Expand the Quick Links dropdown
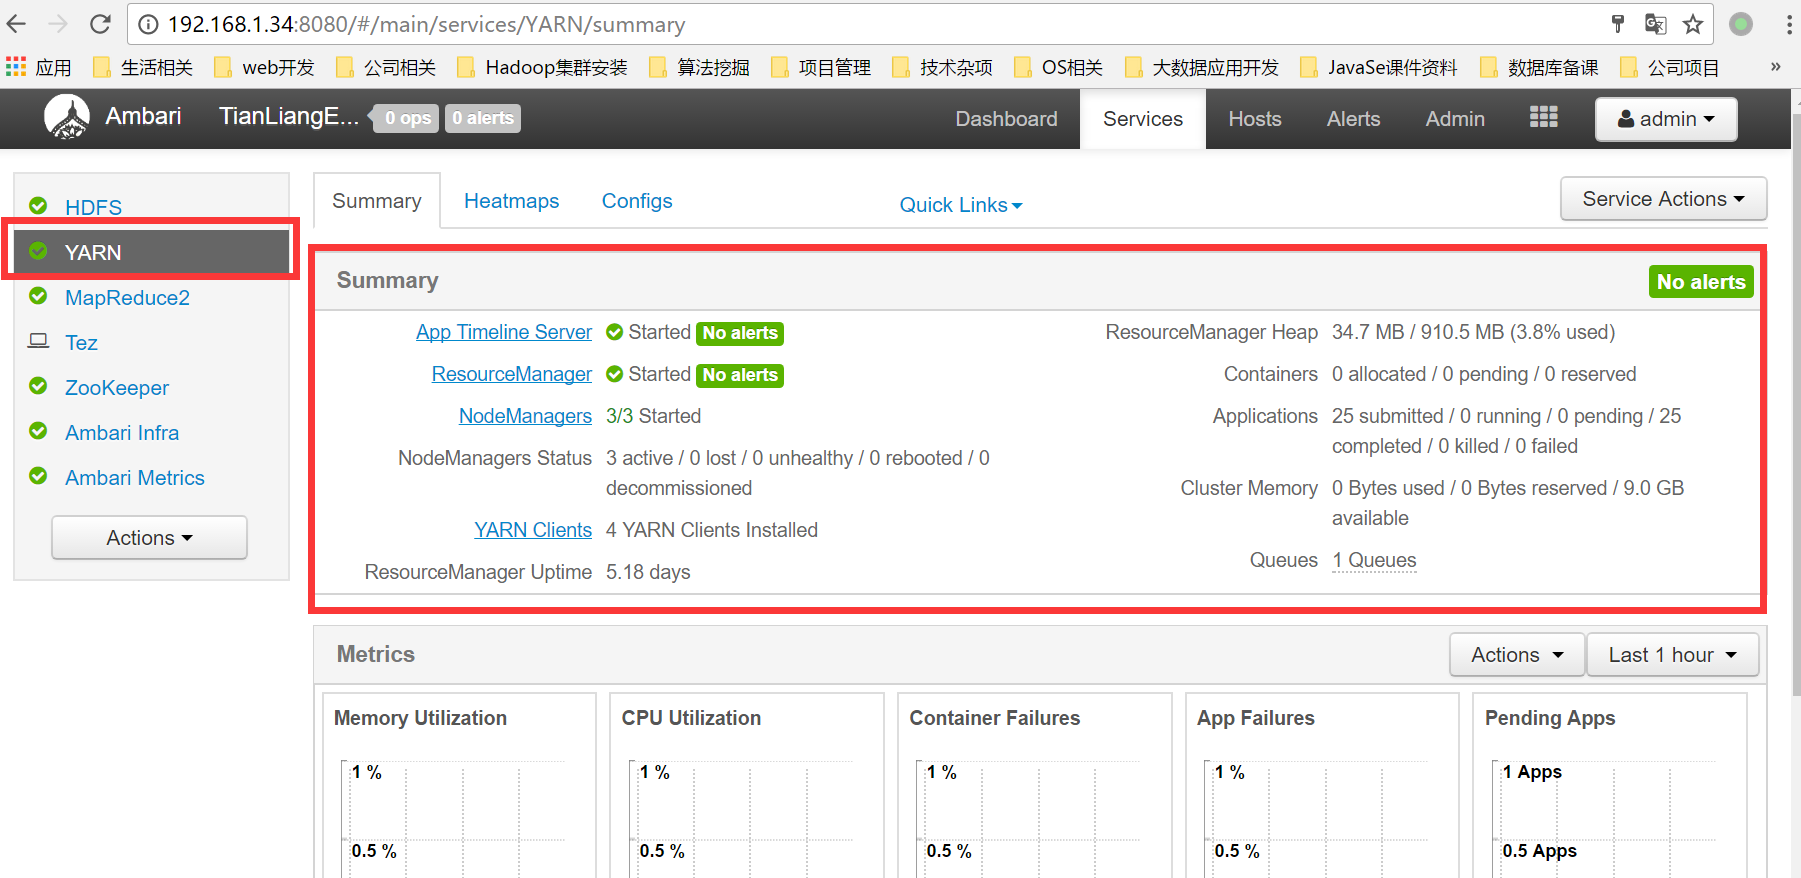1801x878 pixels. (961, 205)
